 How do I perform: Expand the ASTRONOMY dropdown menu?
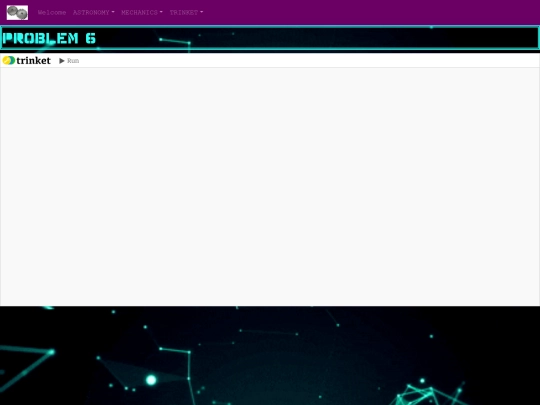point(94,12)
